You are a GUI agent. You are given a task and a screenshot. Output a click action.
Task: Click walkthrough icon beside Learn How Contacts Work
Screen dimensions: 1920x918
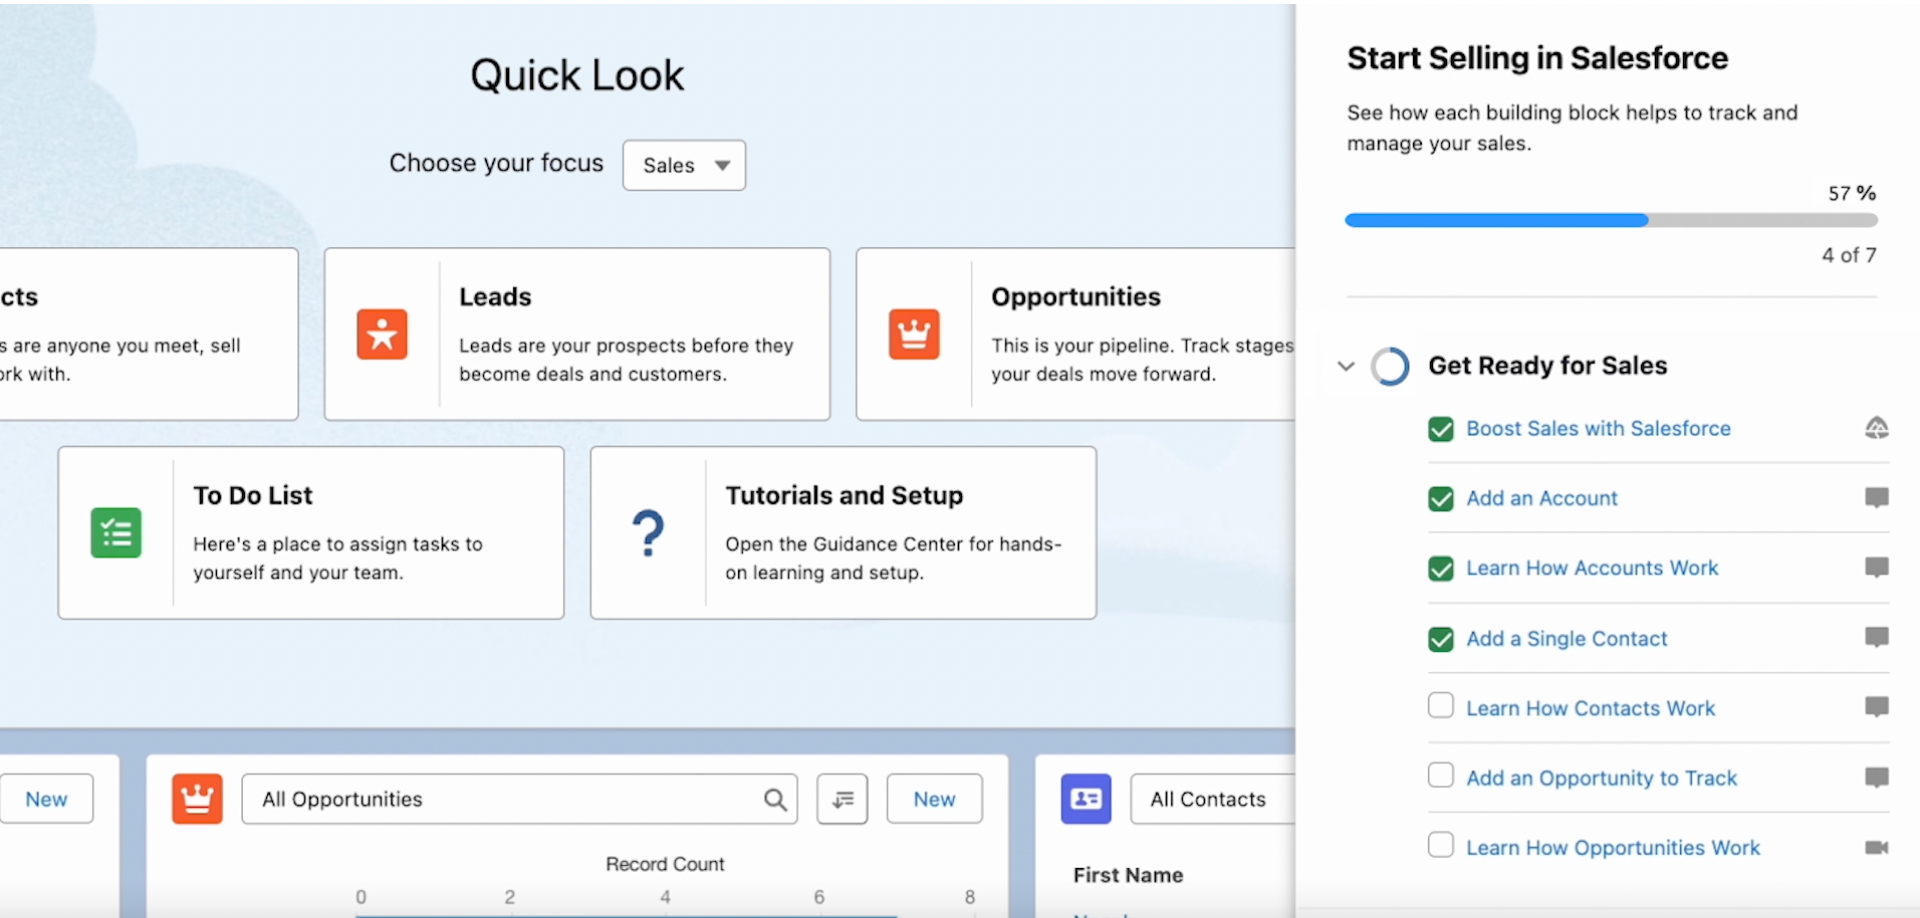coord(1877,708)
